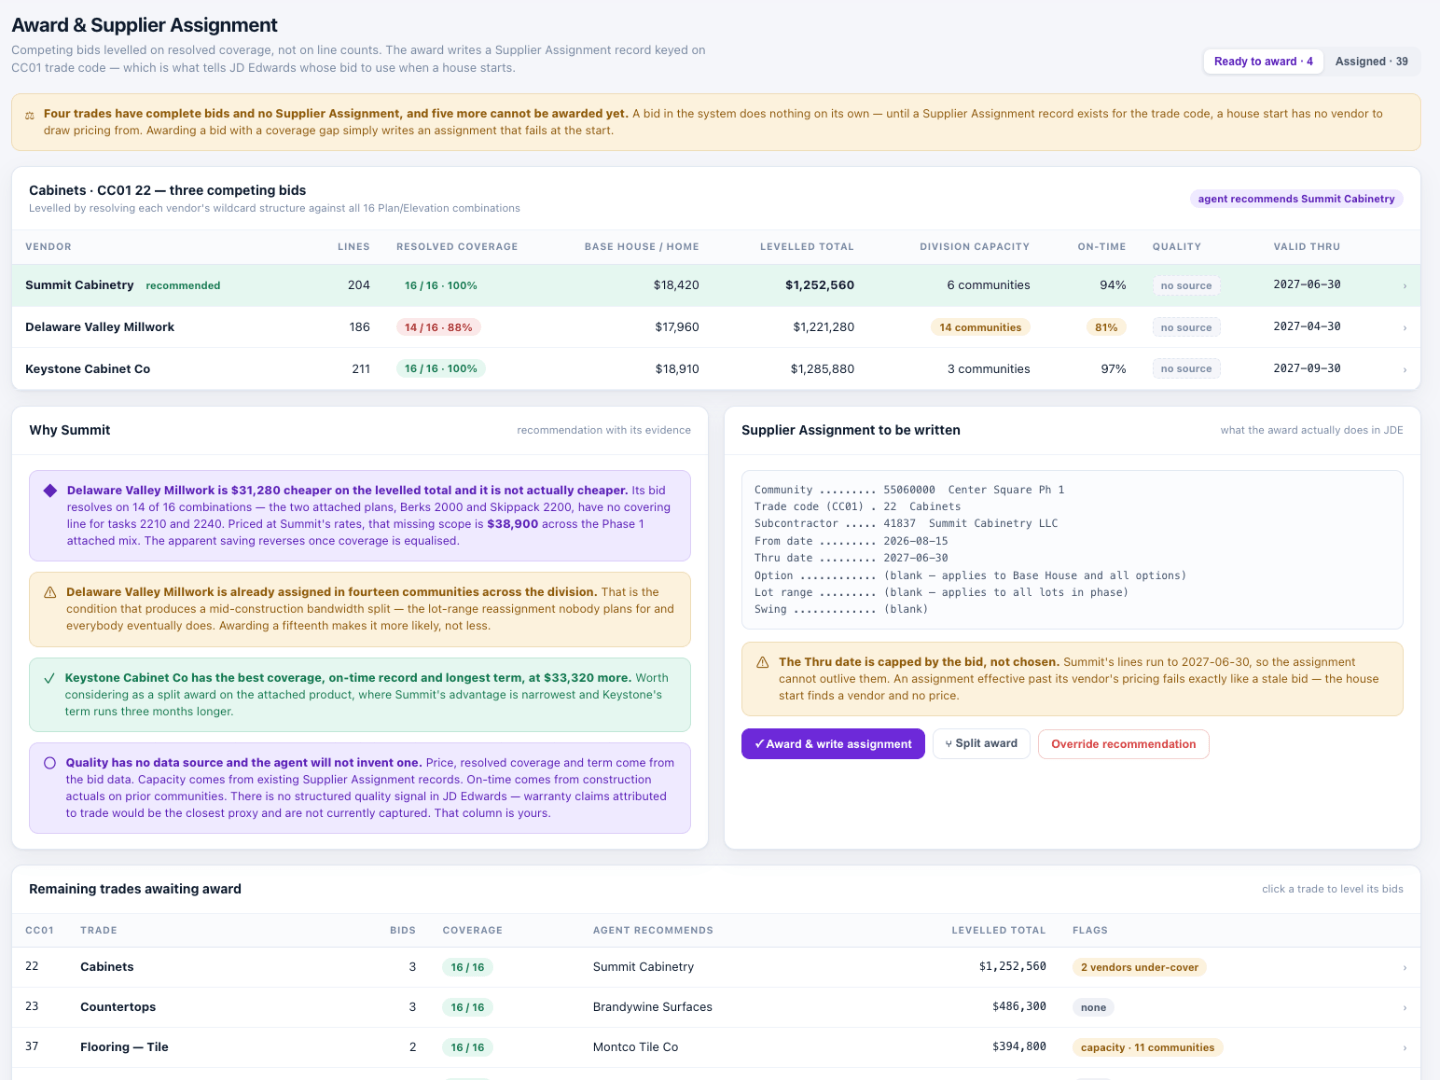Switch to the Ready to award tab
1440x1080 pixels.
coord(1263,62)
